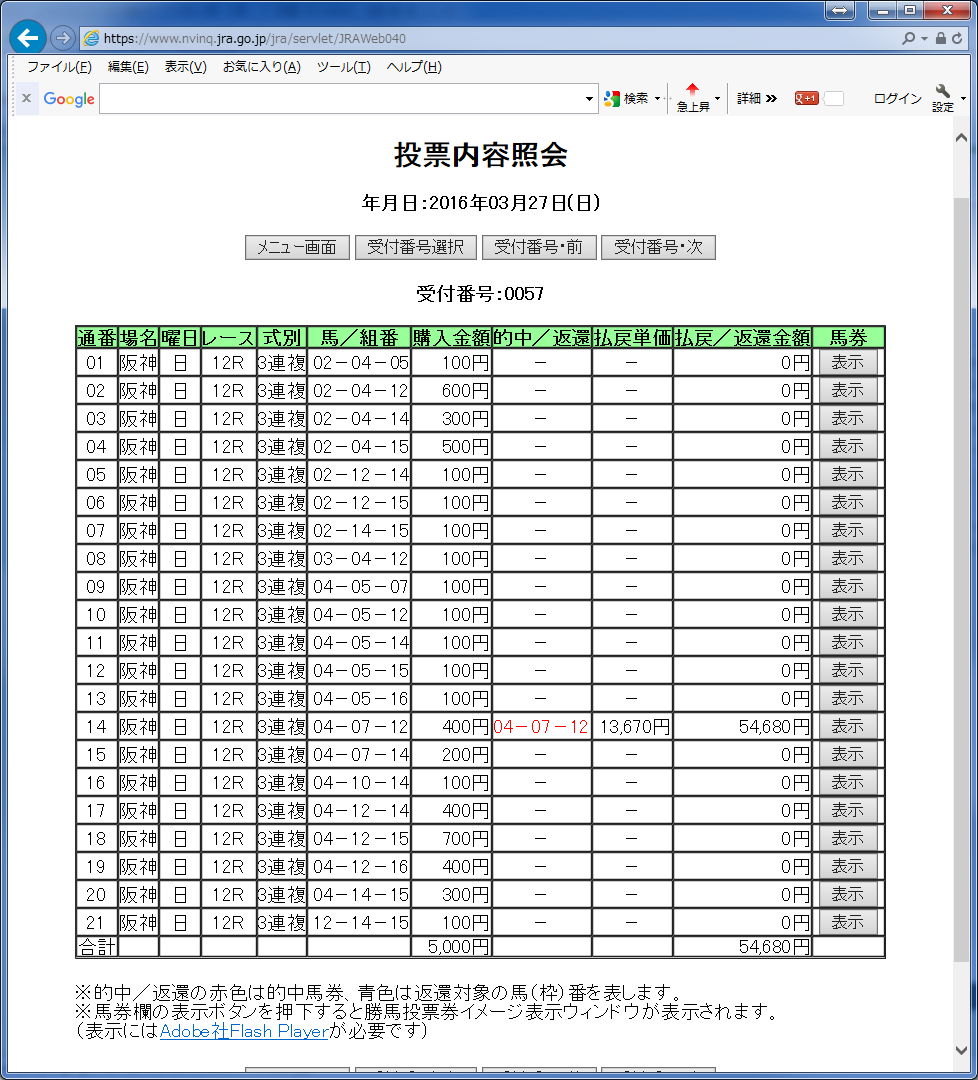Click combination 02－04－05 in row 01
The image size is (978, 1080).
[x=360, y=363]
